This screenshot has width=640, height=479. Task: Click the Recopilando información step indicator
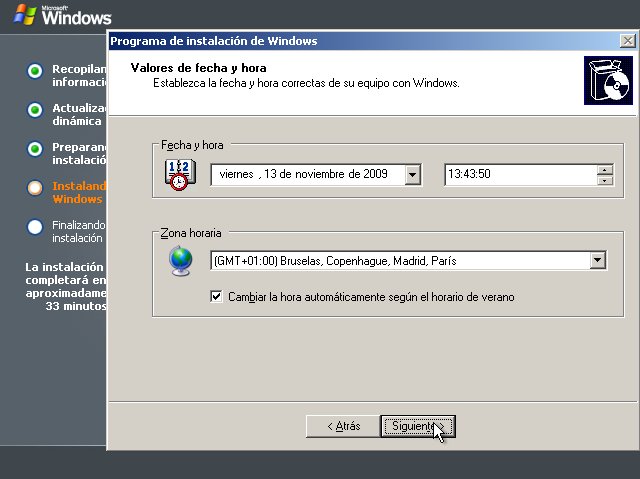click(x=35, y=71)
